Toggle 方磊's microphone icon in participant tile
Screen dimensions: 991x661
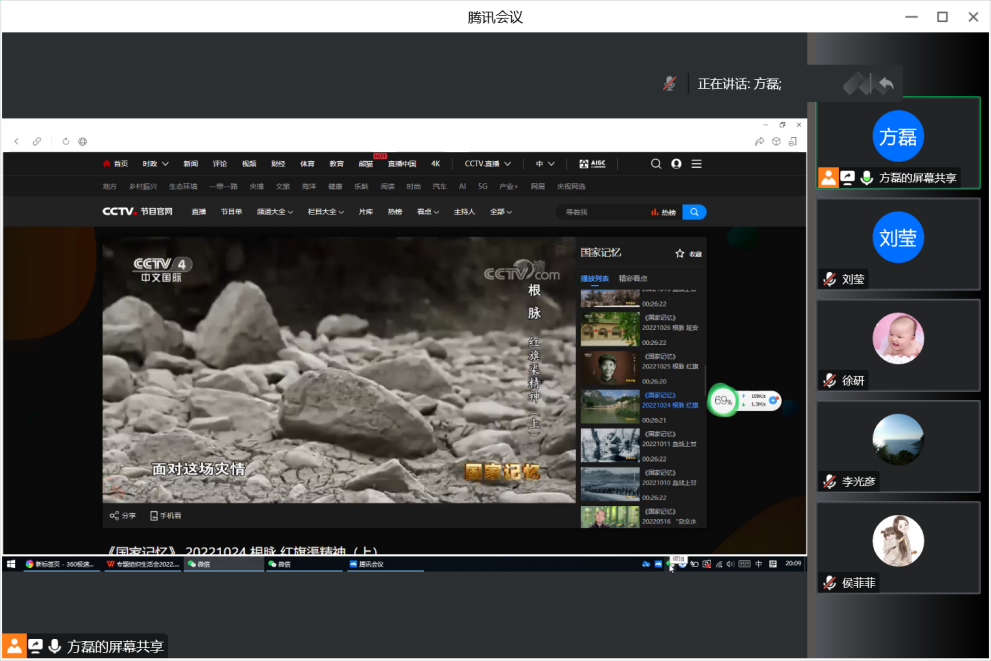point(867,178)
